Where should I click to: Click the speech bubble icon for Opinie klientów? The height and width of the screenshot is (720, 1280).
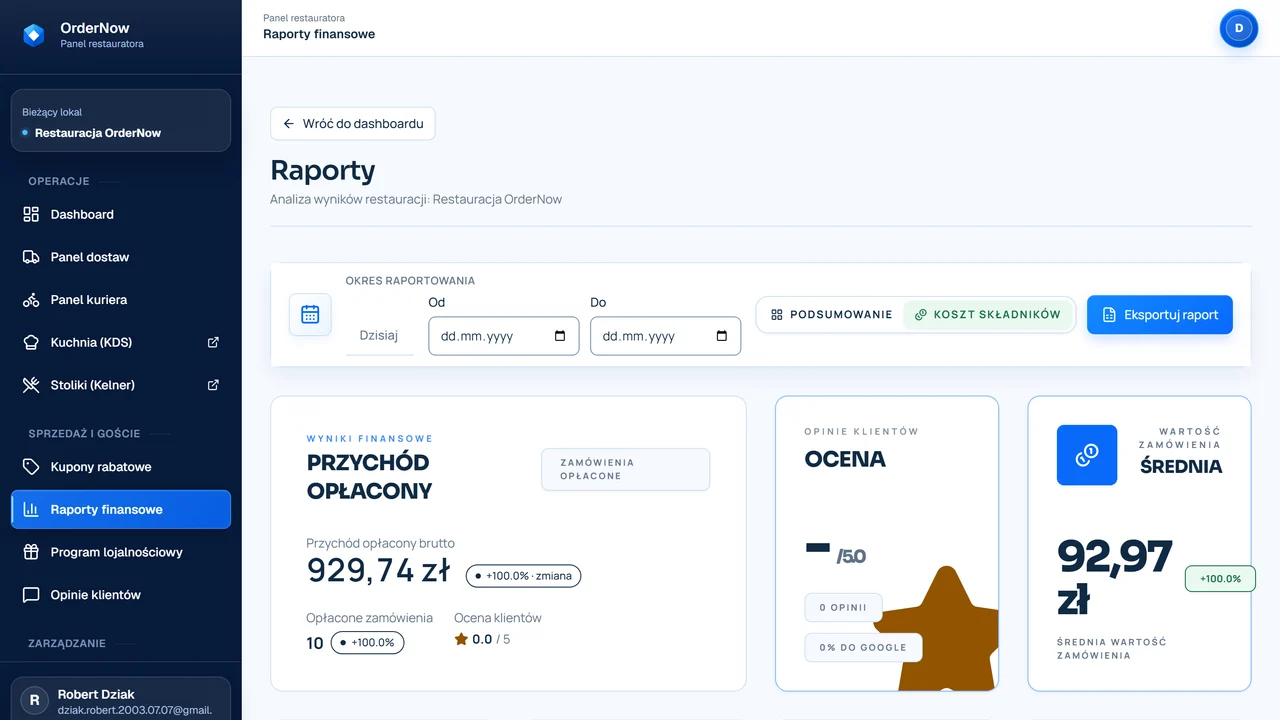point(31,595)
